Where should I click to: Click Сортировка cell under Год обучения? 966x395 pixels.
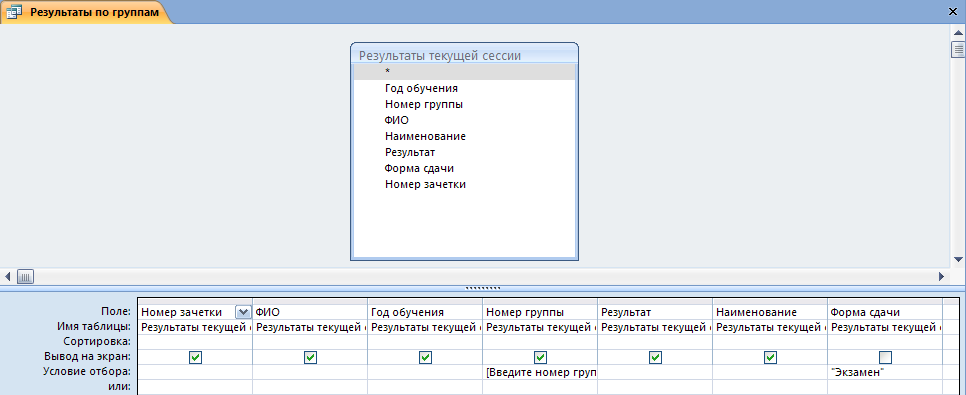coord(424,341)
